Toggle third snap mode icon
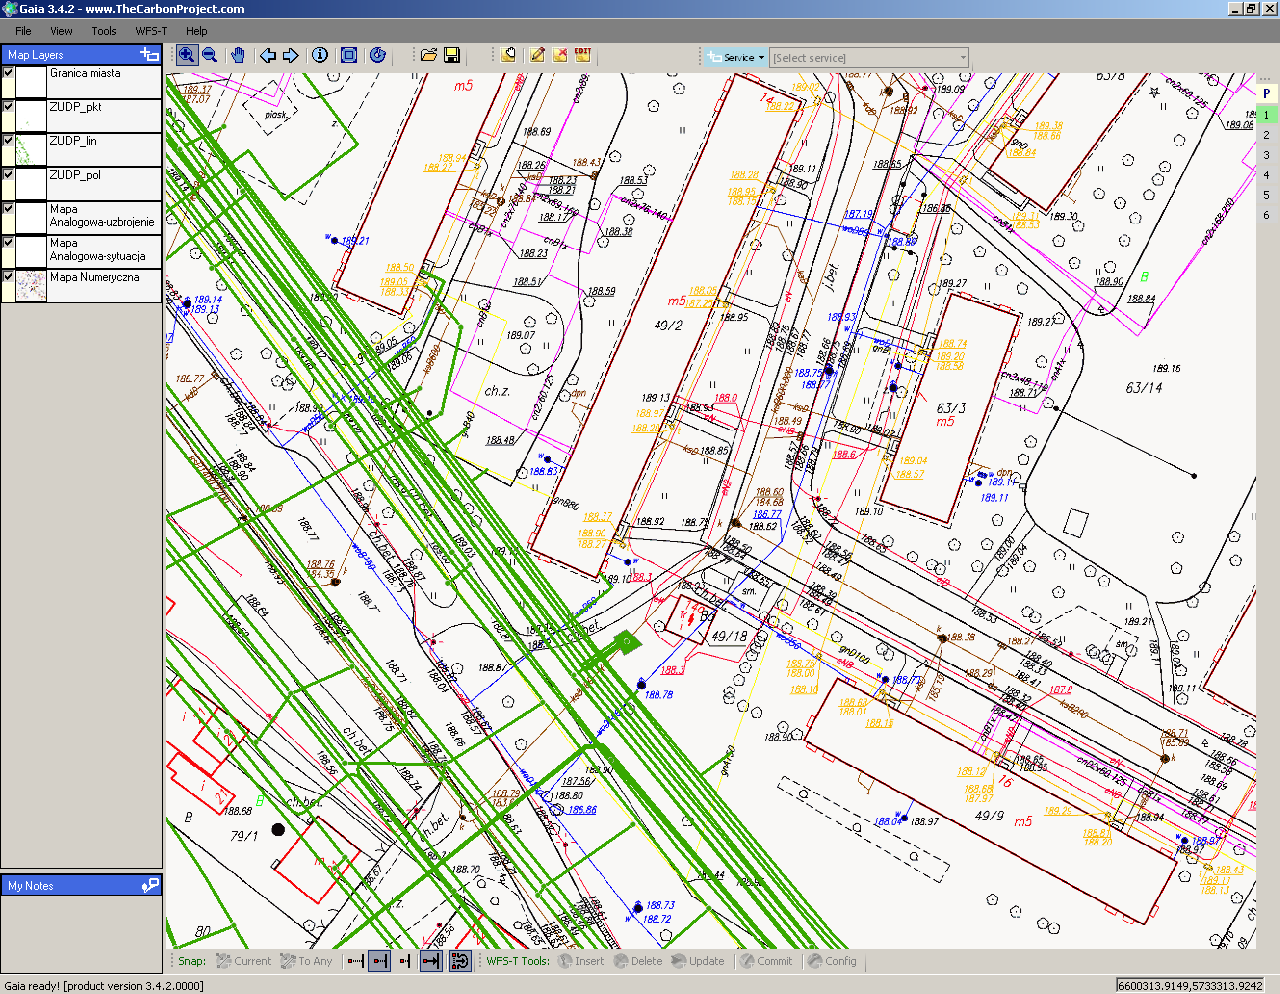 coord(404,961)
